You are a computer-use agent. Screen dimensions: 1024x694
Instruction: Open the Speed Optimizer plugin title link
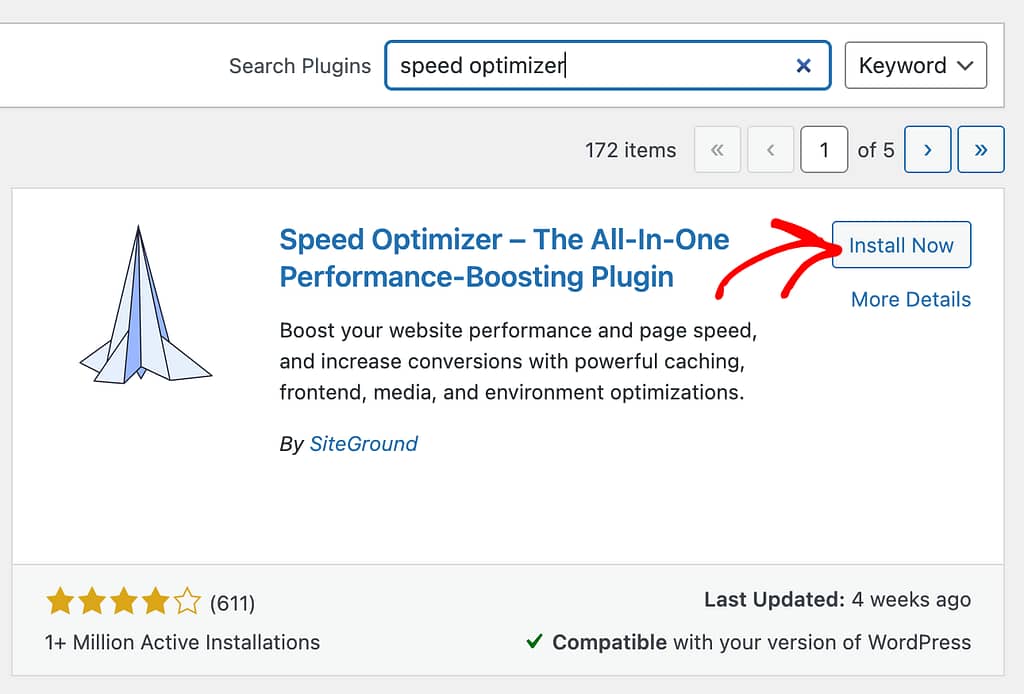504,258
